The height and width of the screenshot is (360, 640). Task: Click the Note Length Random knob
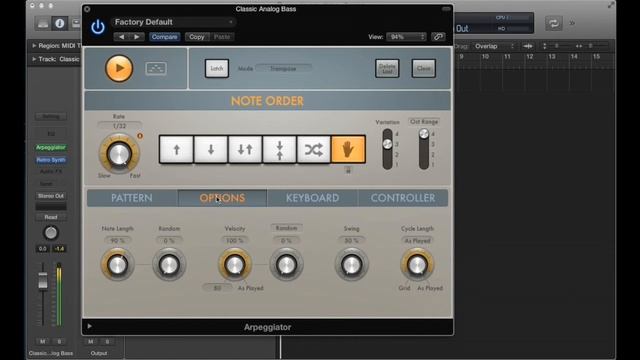169,265
